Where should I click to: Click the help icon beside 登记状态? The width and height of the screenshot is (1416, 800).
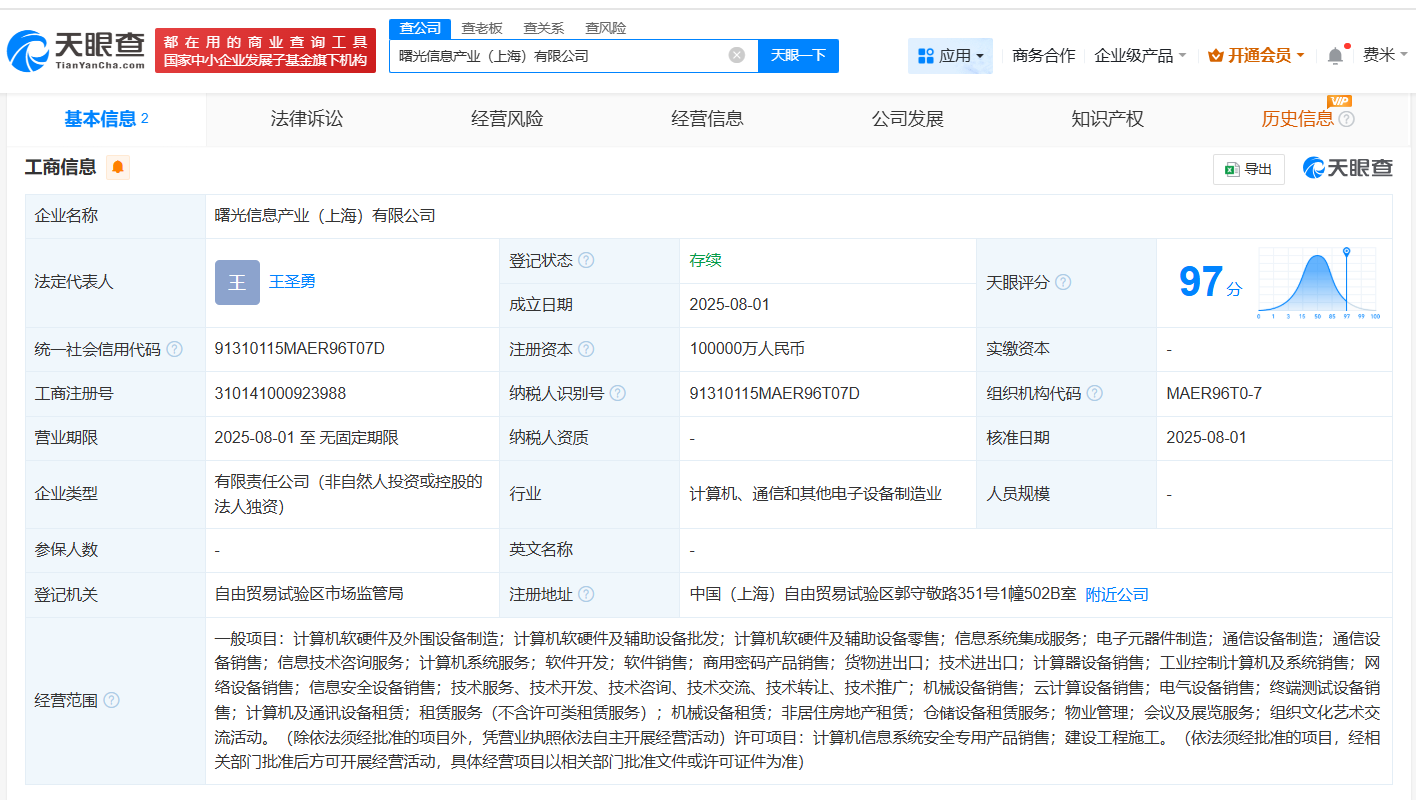pos(588,260)
